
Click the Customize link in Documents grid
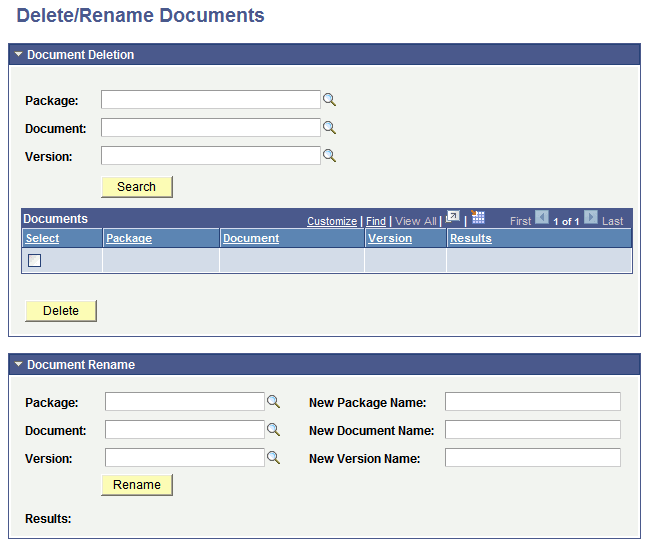coord(332,221)
